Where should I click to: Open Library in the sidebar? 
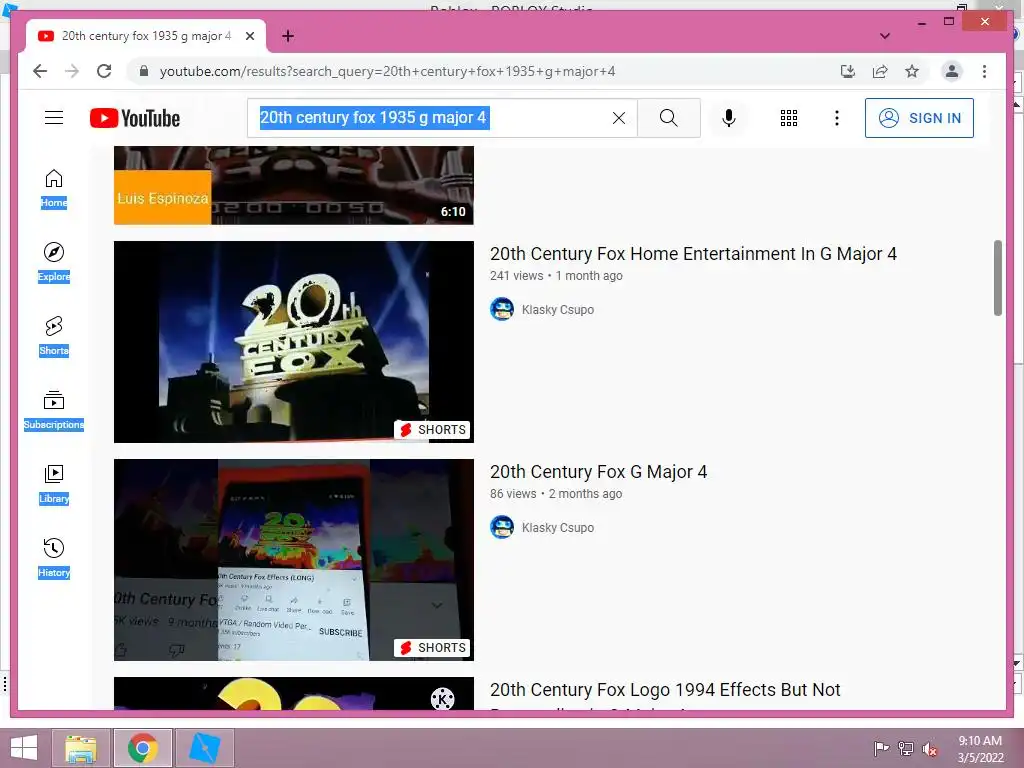[x=54, y=484]
